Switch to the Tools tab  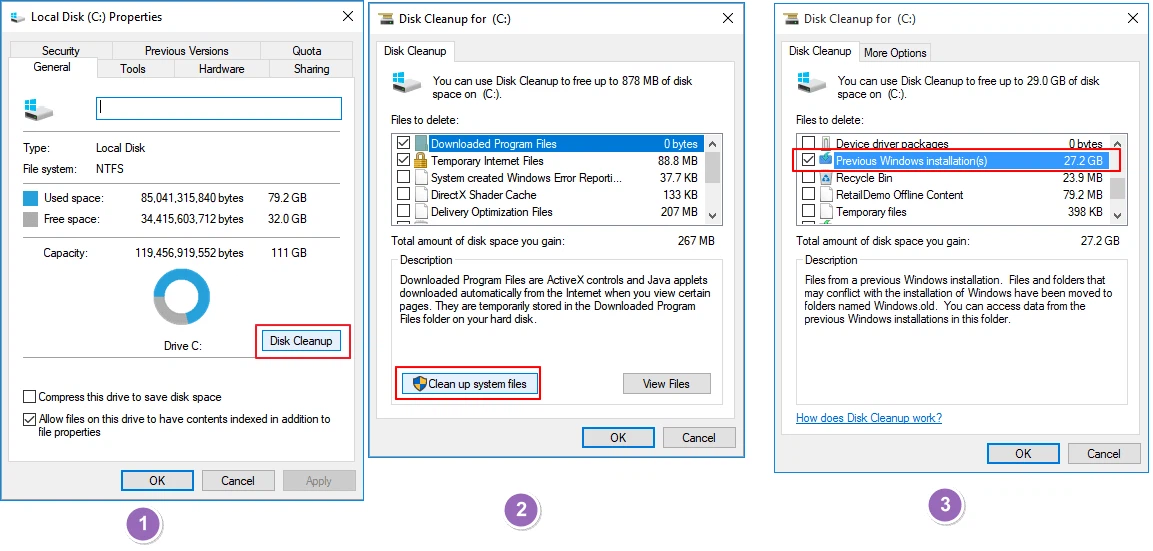[x=133, y=68]
